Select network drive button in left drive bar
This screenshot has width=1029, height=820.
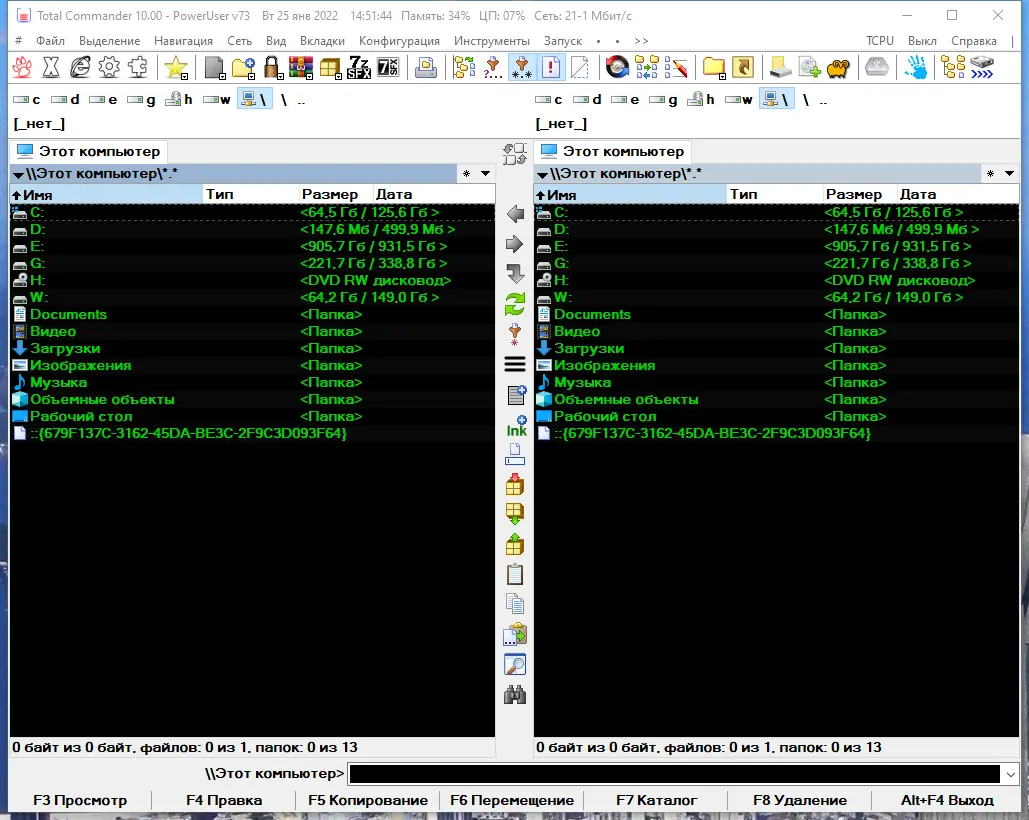(x=255, y=100)
